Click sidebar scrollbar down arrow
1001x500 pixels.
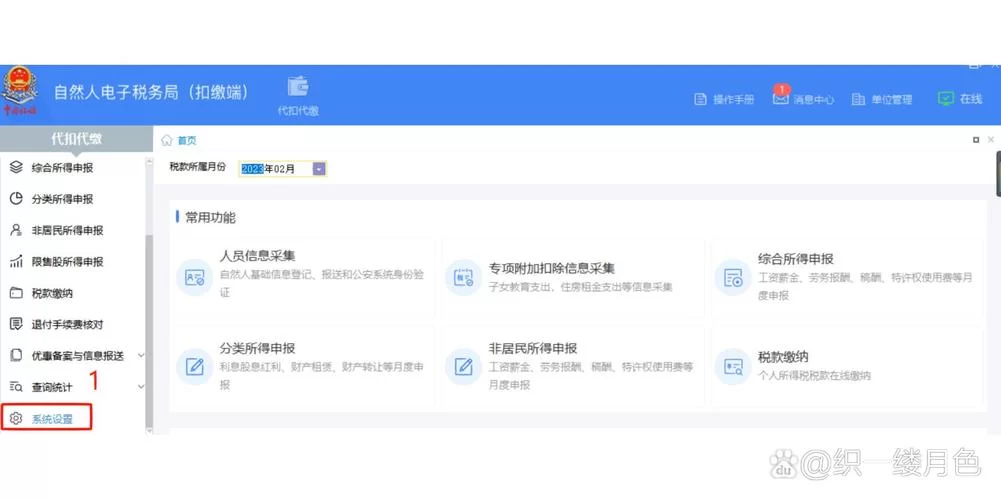pos(149,430)
